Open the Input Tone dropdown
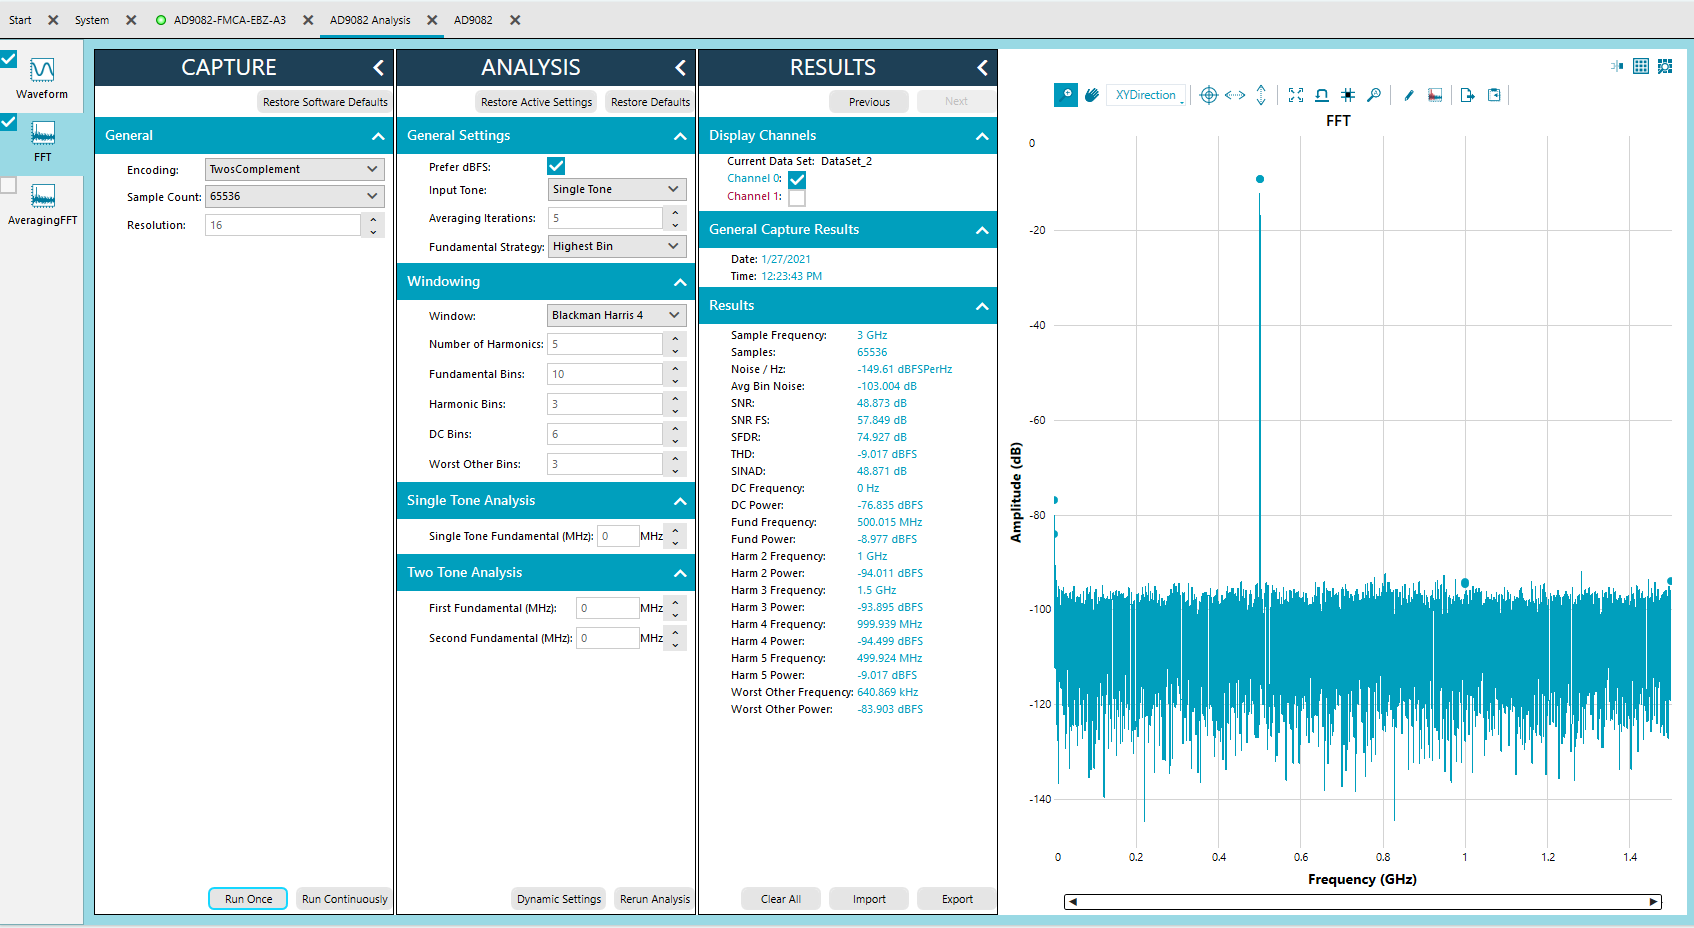The image size is (1694, 928). [616, 189]
